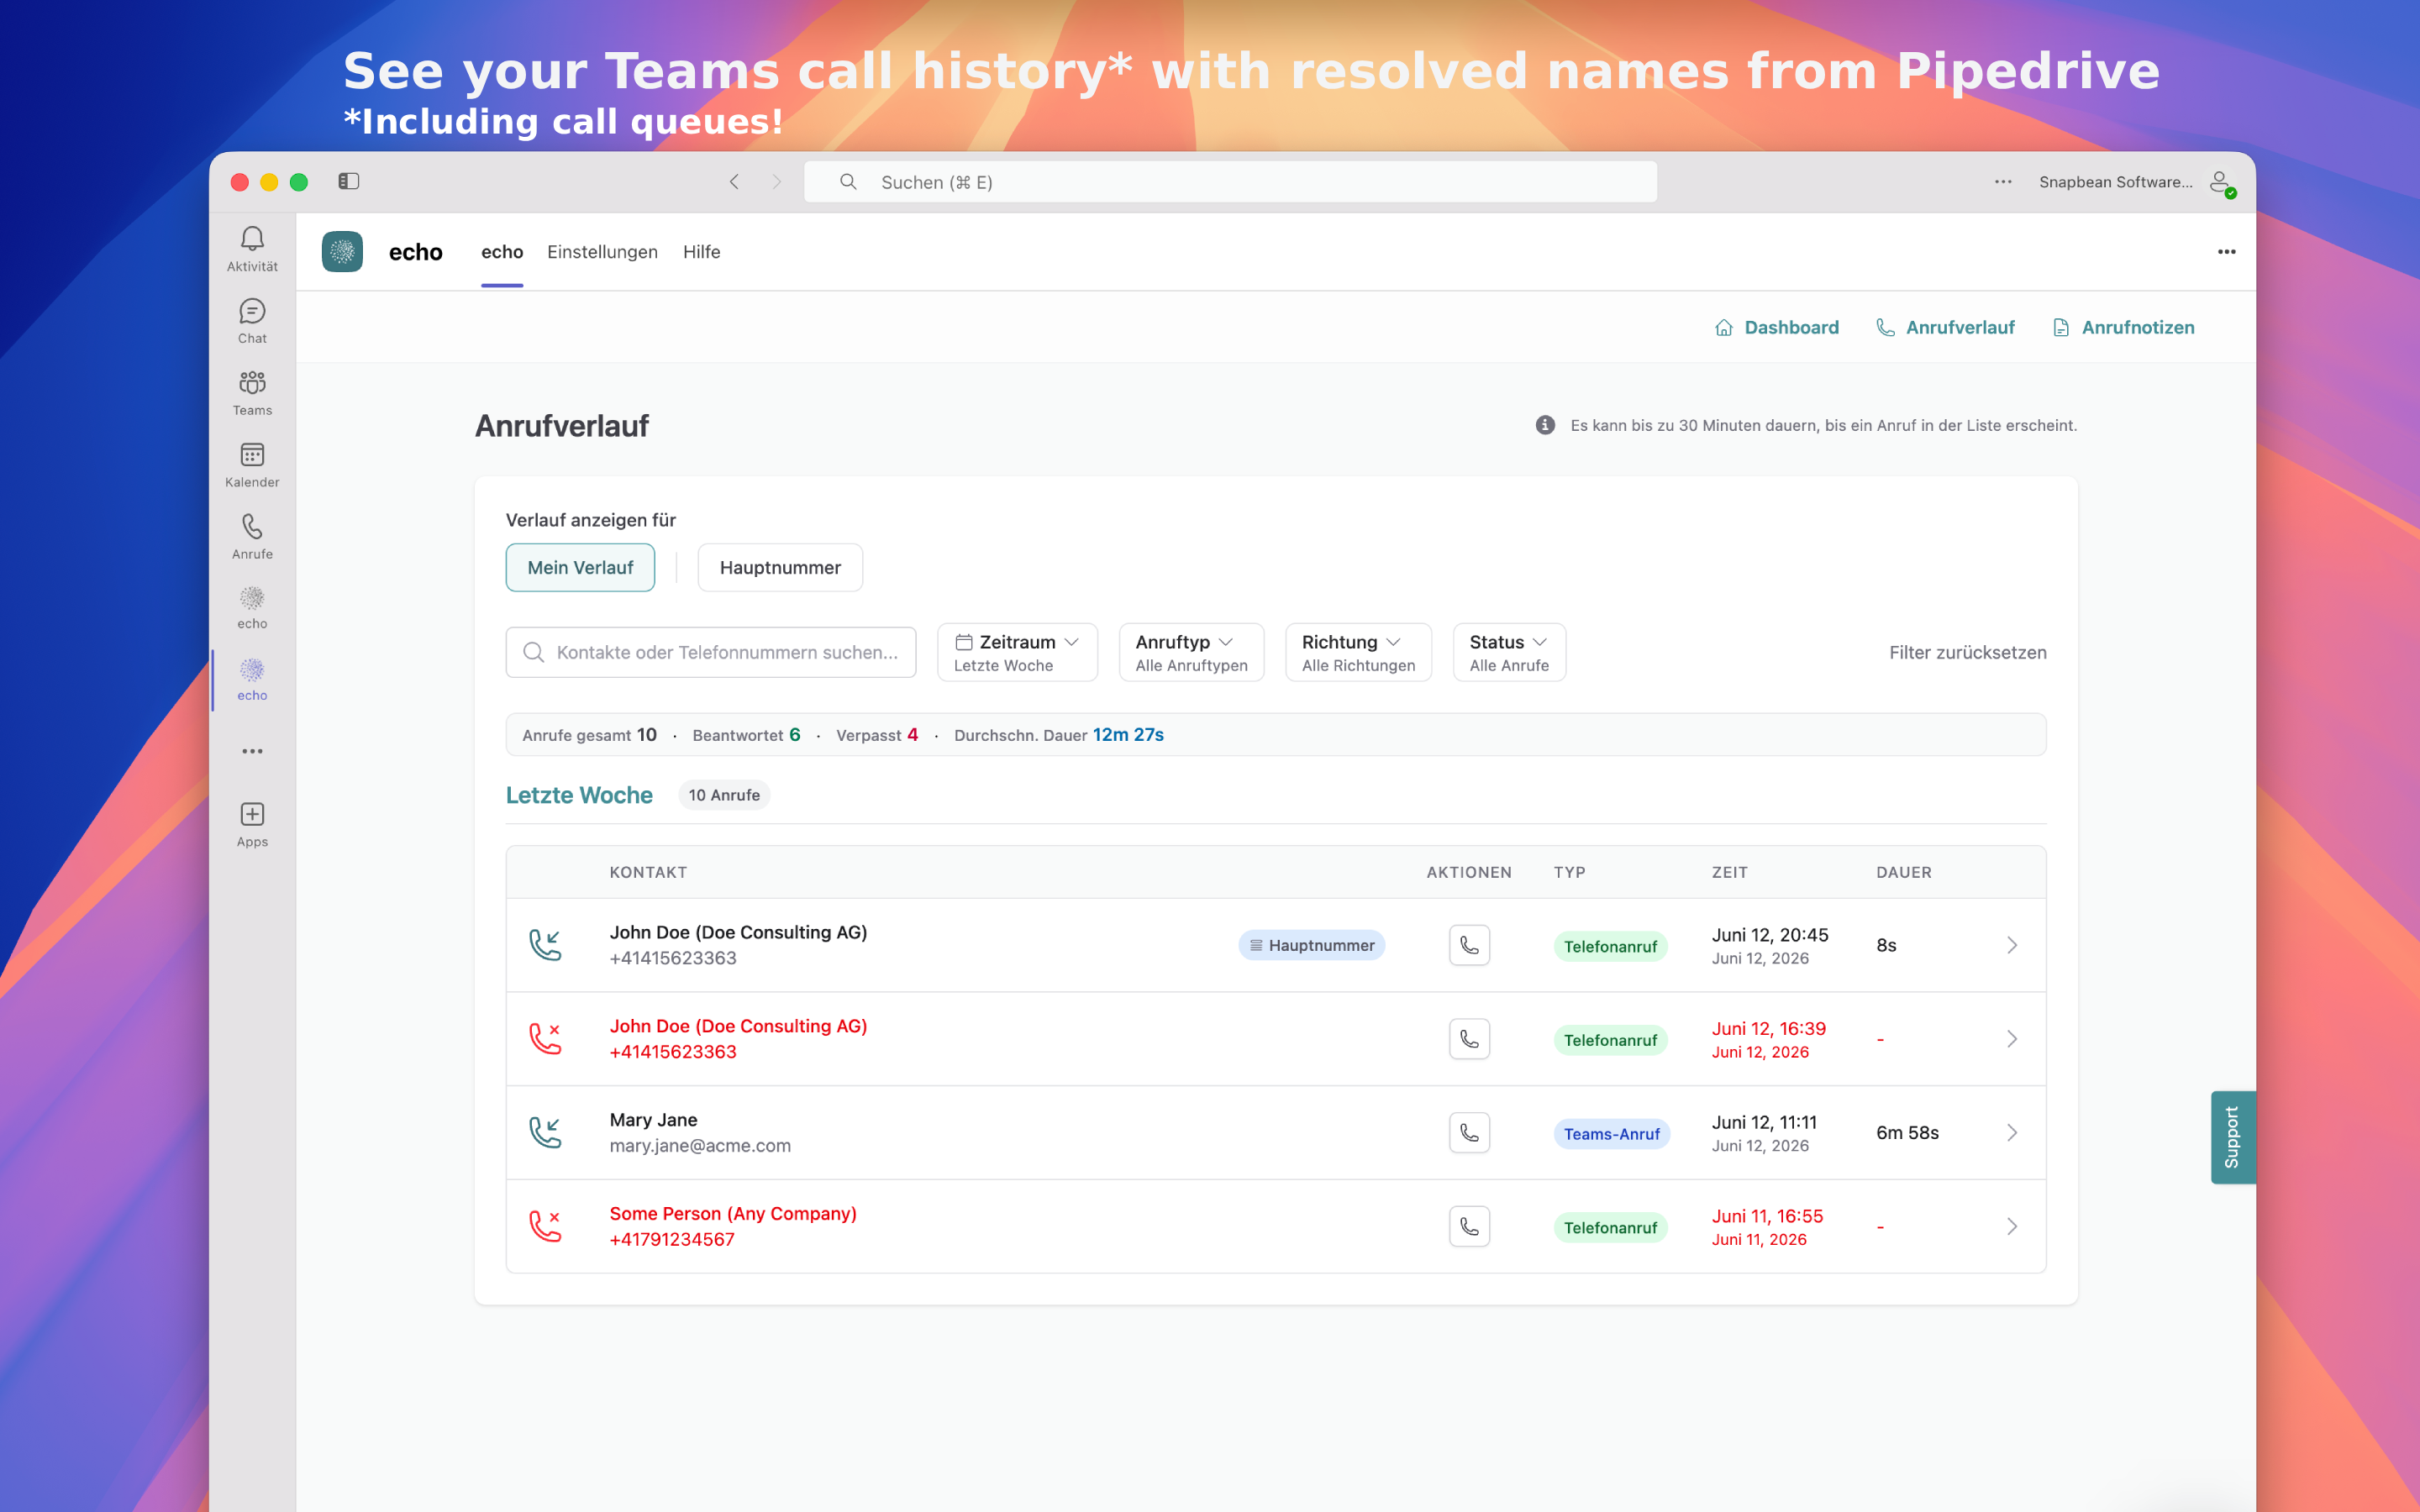
Task: Click the 6m 58s duration value
Action: point(1907,1133)
